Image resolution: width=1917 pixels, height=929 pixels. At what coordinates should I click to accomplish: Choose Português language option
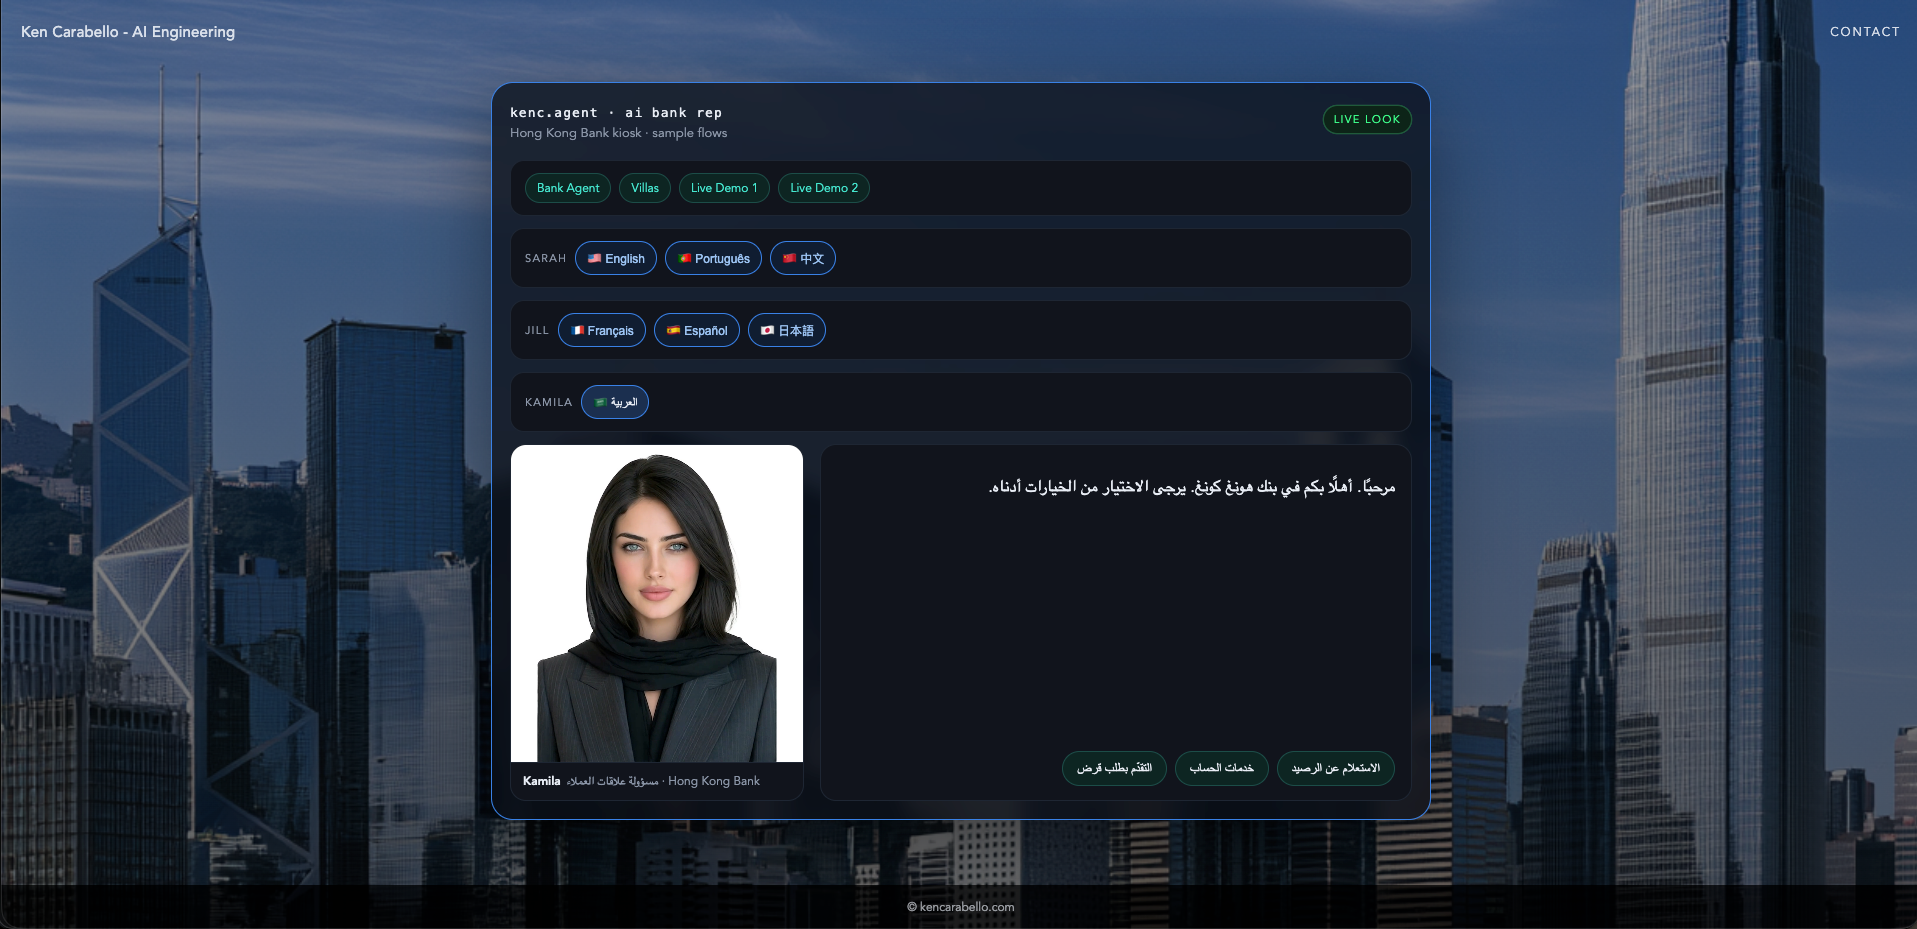713,258
